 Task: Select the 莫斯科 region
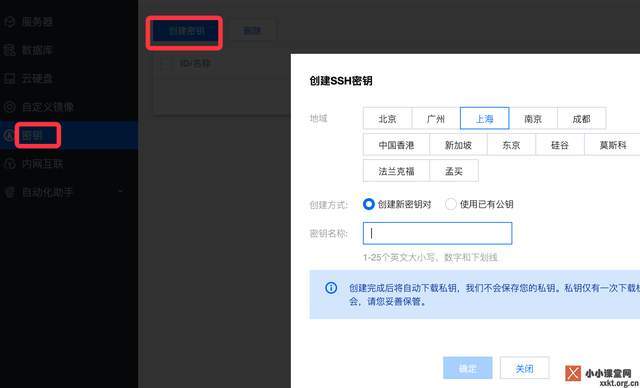pyautogui.click(x=612, y=145)
